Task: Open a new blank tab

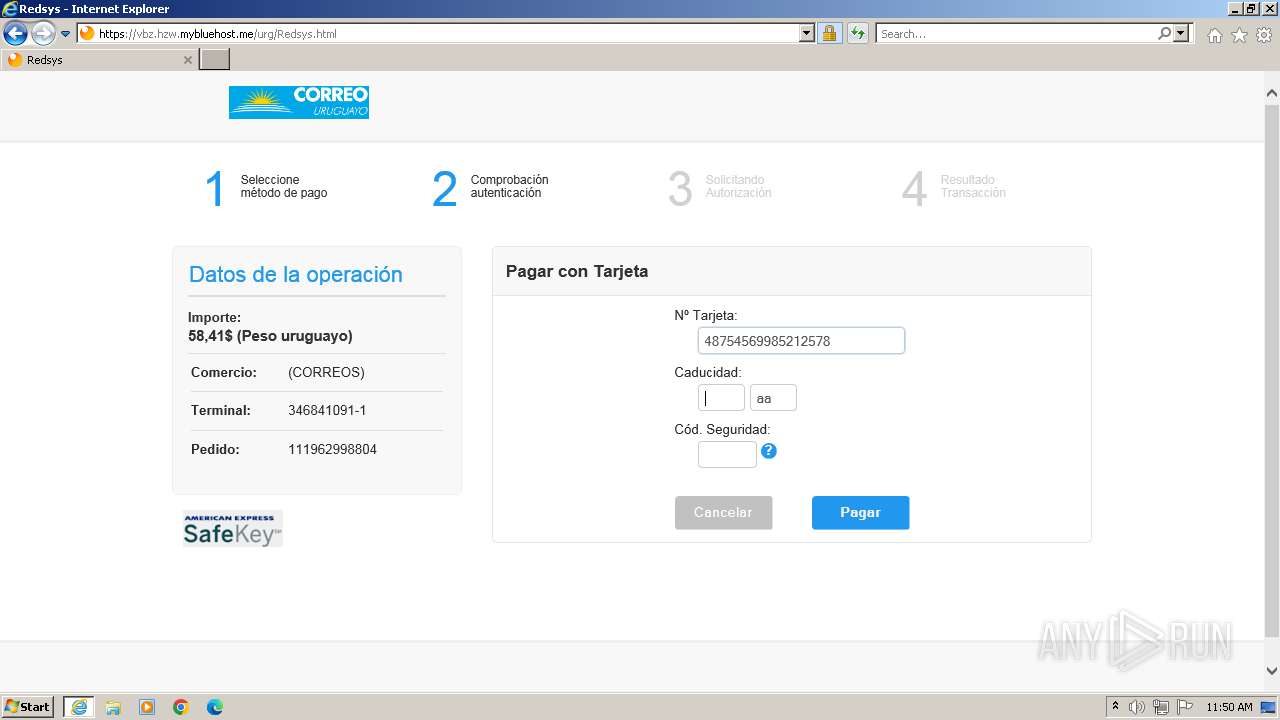Action: (x=215, y=60)
